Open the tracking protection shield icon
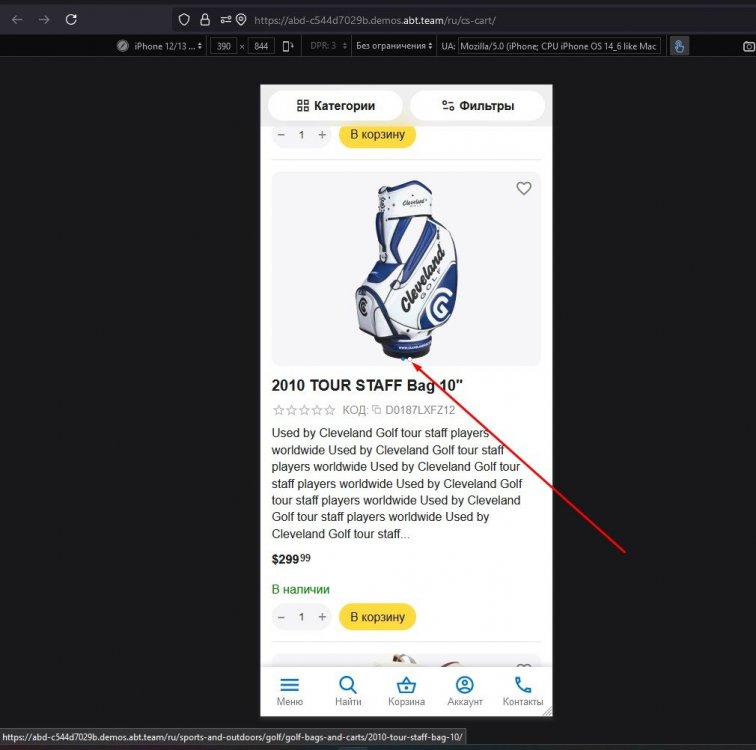The height and width of the screenshot is (750, 756). click(x=184, y=20)
